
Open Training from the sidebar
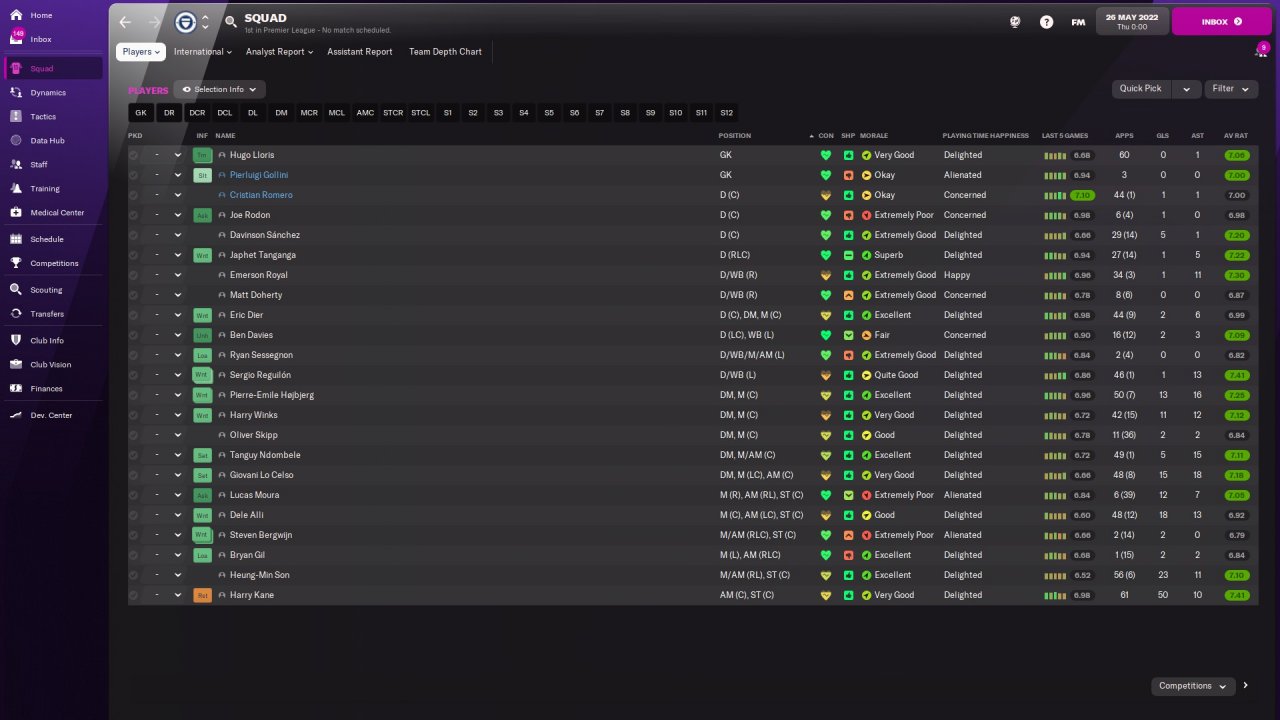click(x=54, y=189)
